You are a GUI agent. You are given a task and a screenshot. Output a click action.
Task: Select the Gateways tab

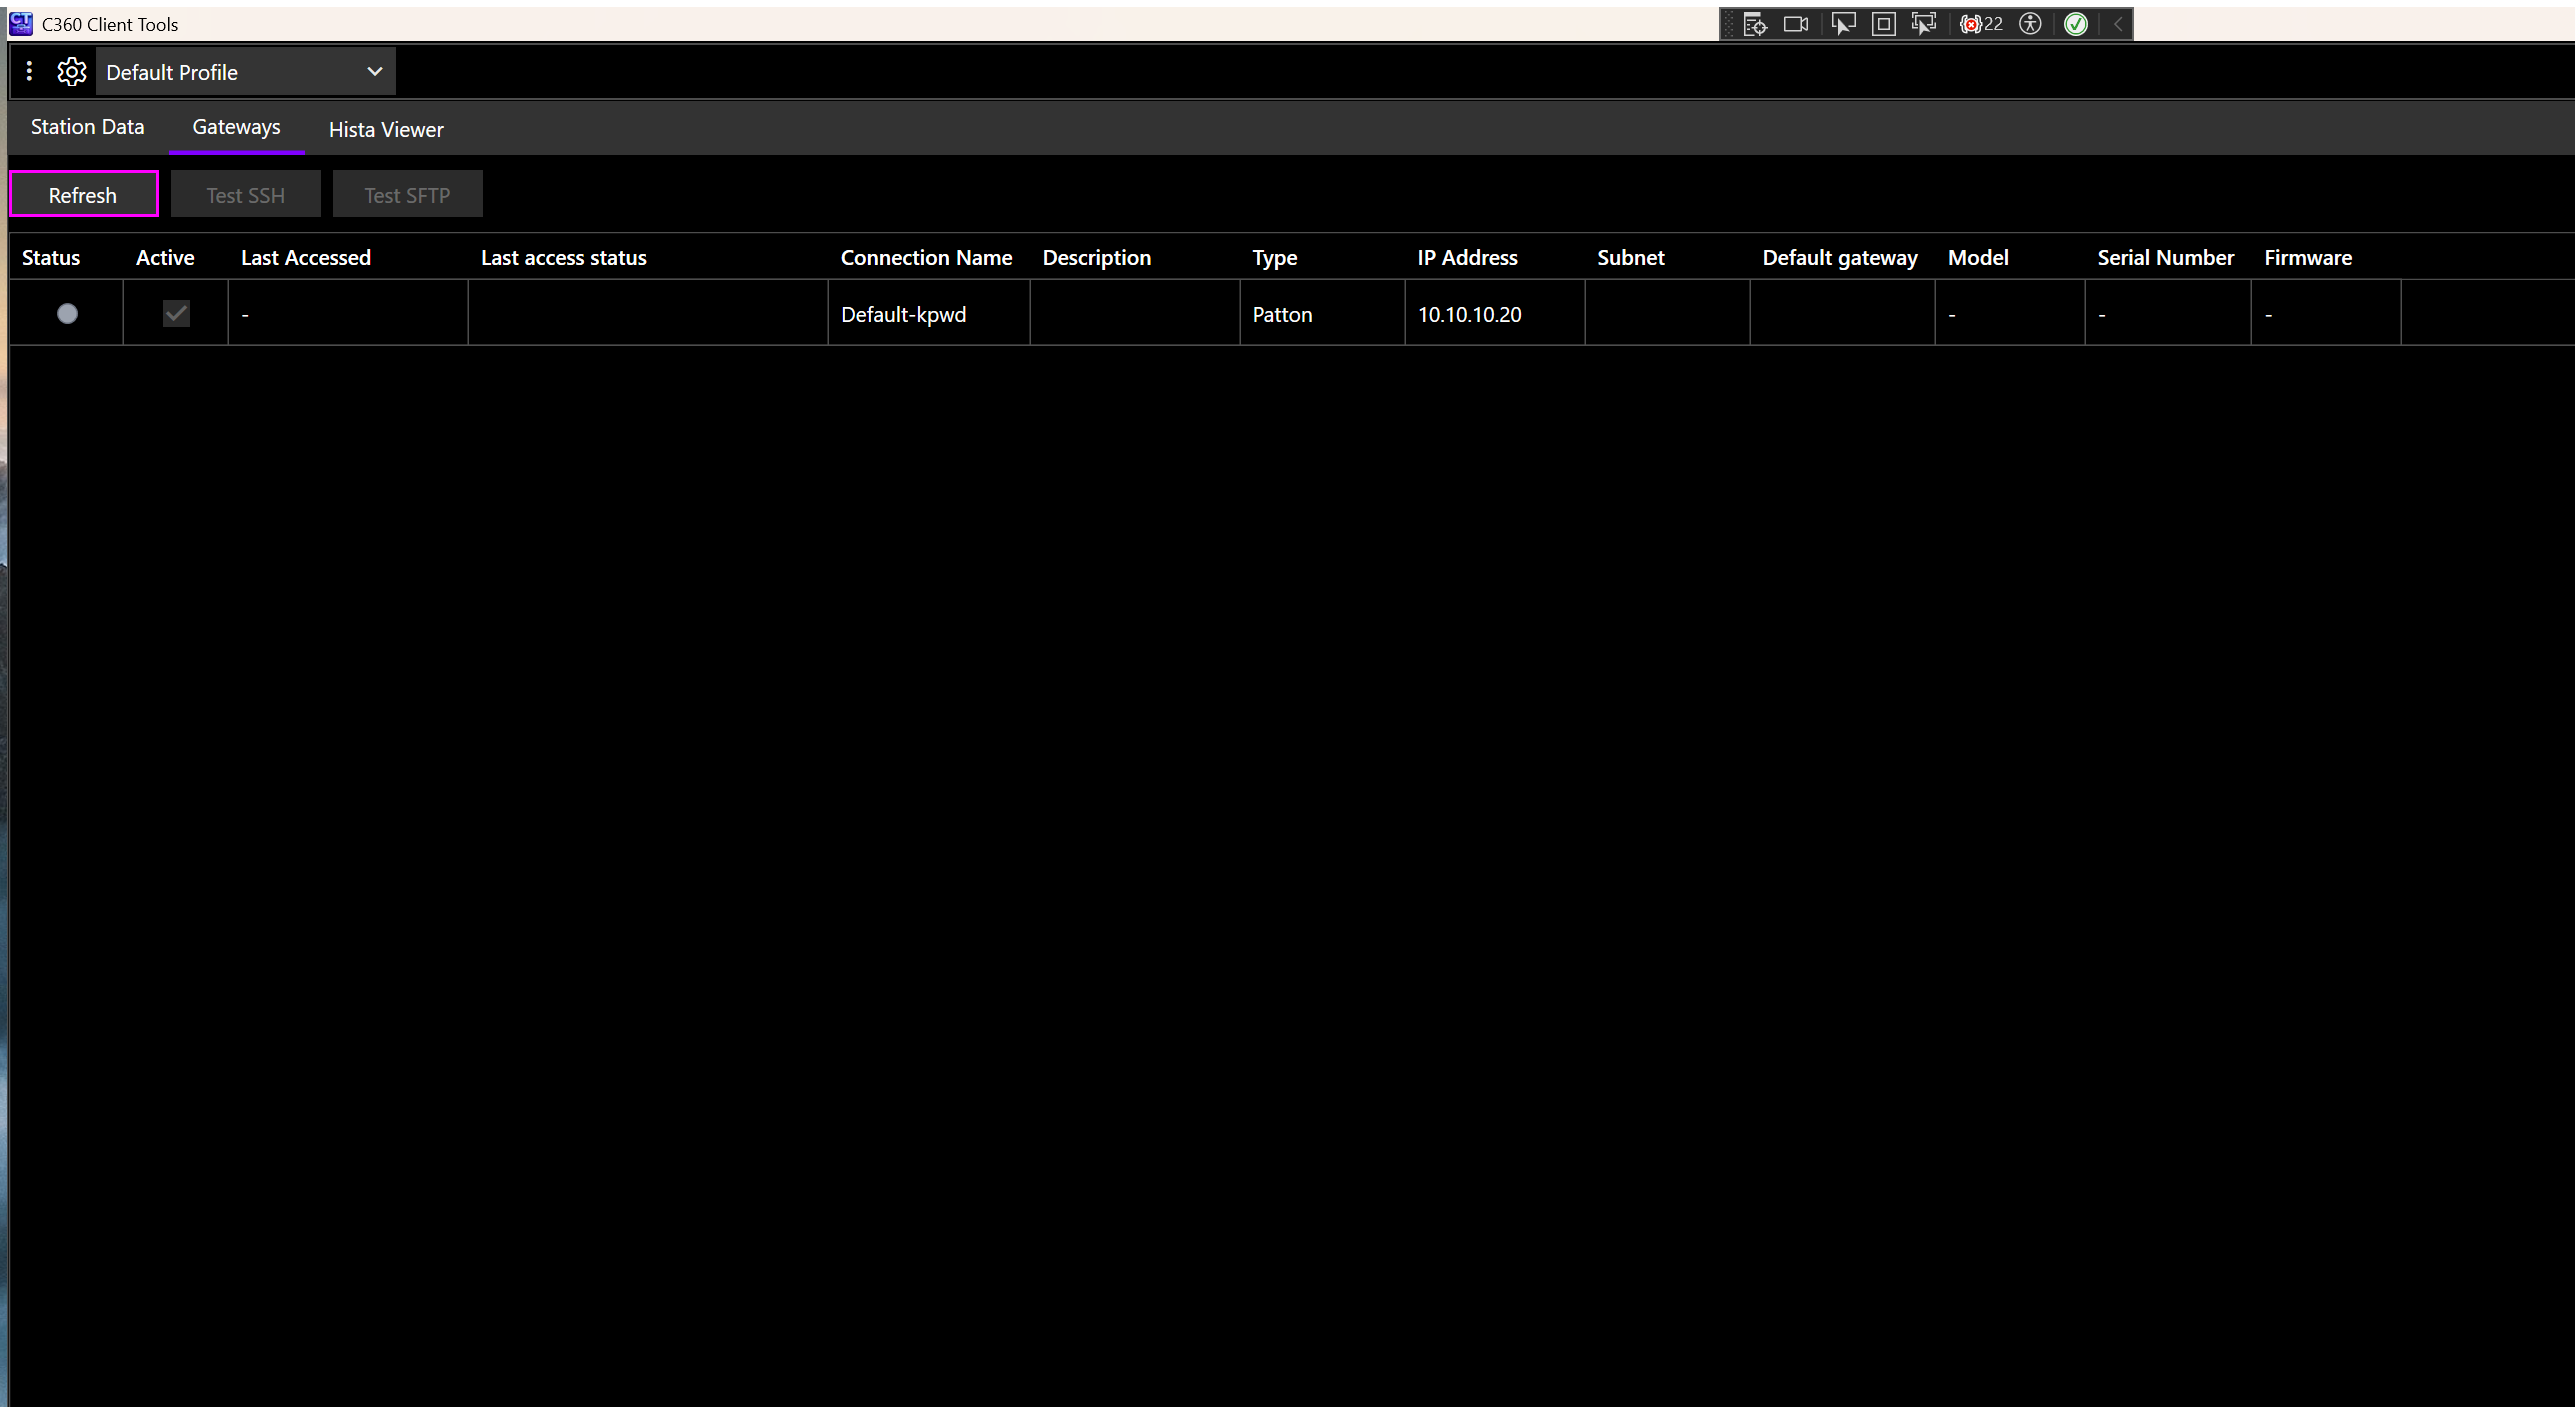(237, 127)
